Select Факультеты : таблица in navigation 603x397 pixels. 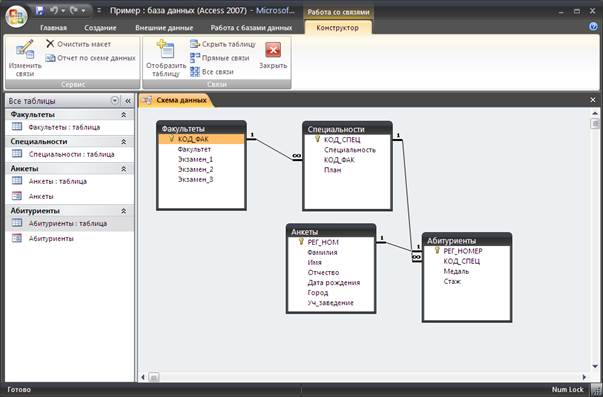click(70, 127)
